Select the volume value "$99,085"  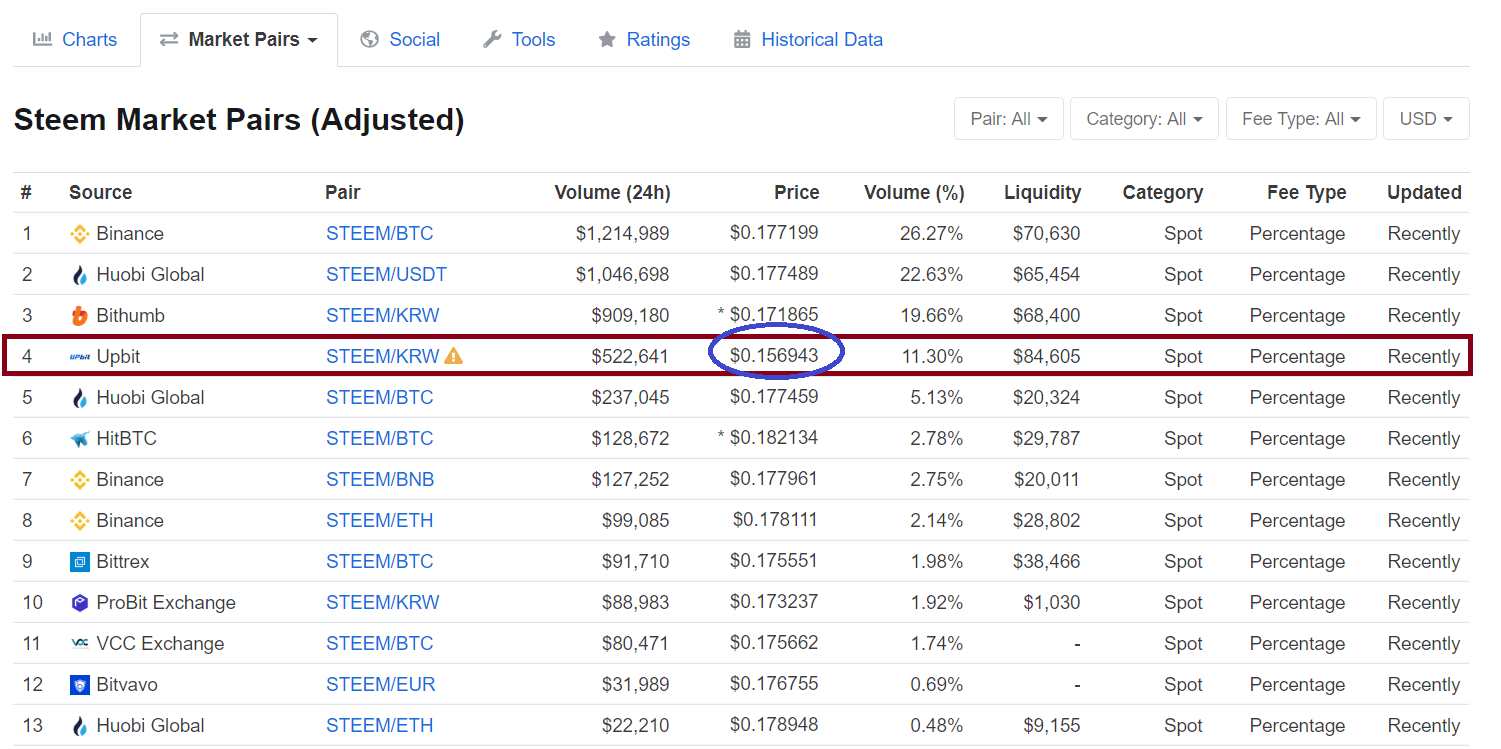(636, 521)
